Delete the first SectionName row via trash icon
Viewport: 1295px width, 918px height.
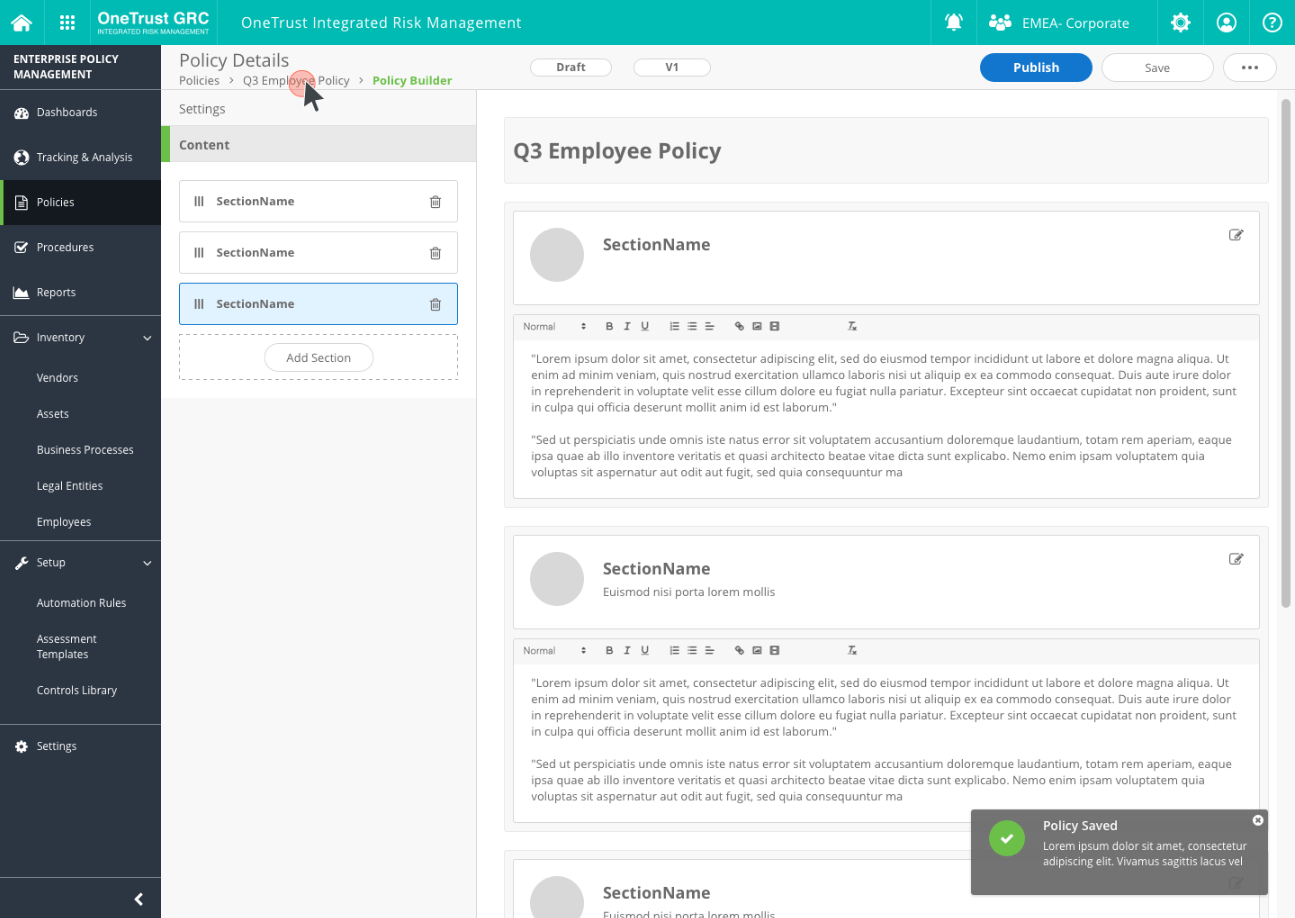(435, 201)
